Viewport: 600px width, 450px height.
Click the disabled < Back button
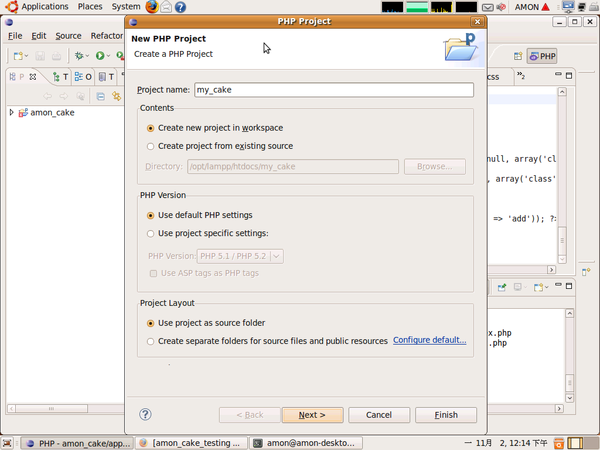click(249, 415)
